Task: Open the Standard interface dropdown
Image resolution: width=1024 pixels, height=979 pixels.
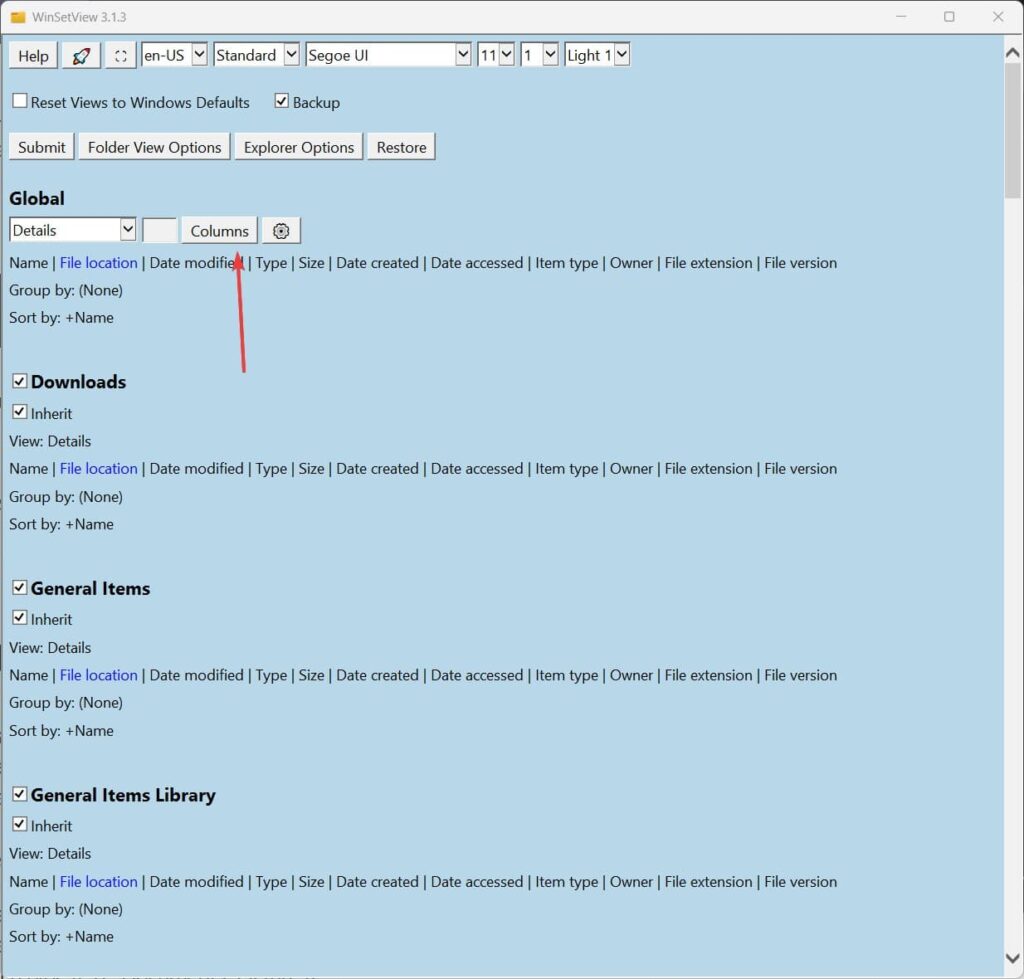Action: 256,55
